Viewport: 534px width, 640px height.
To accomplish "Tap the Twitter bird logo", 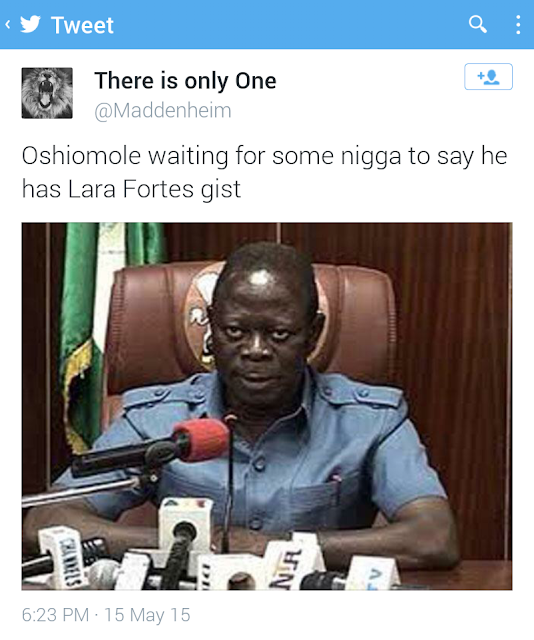I will pyautogui.click(x=31, y=24).
